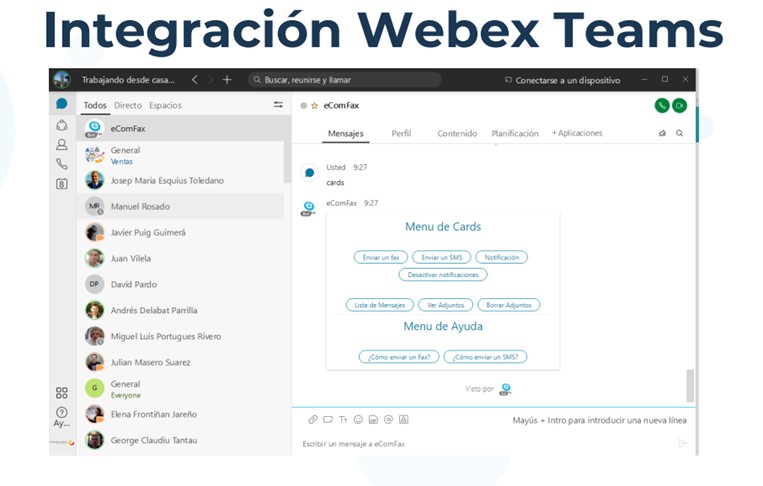Open the space list filter icon
This screenshot has height=486, width=763.
[x=278, y=105]
